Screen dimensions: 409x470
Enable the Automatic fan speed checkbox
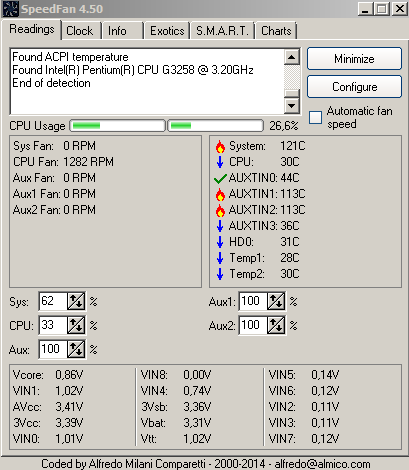pyautogui.click(x=315, y=117)
